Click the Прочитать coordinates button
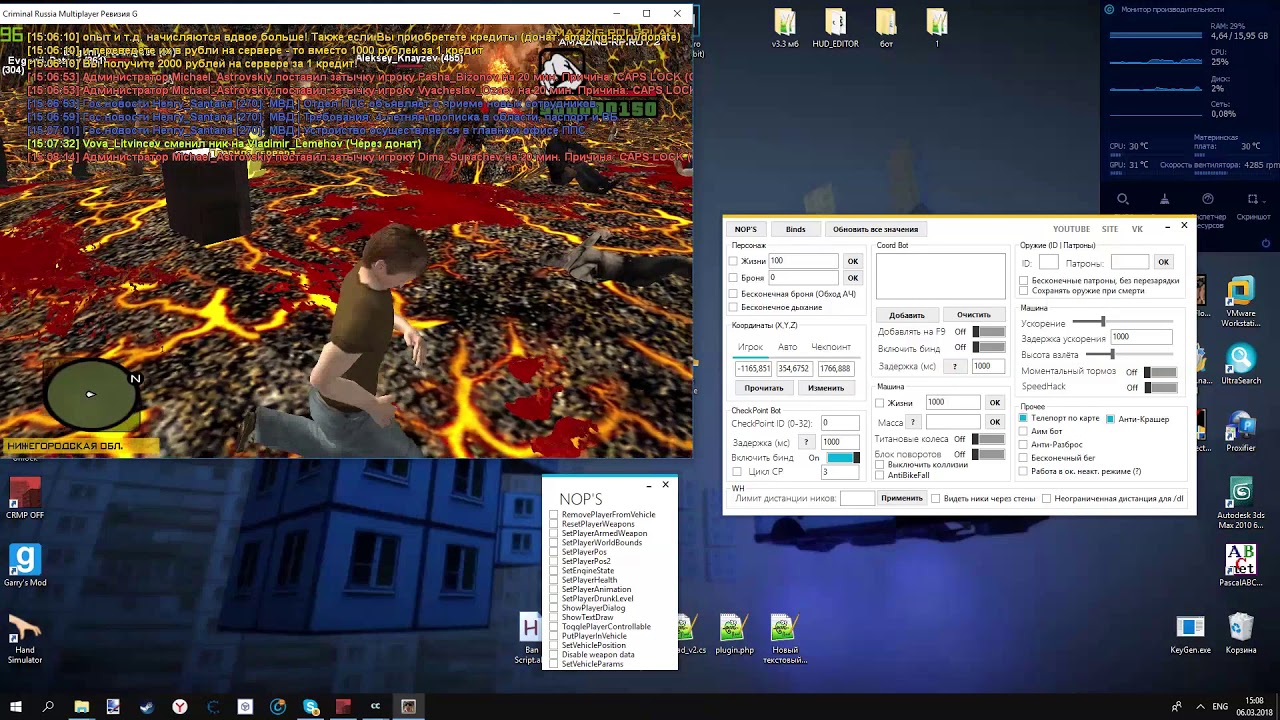Screen dimensions: 1280x720 [764, 388]
